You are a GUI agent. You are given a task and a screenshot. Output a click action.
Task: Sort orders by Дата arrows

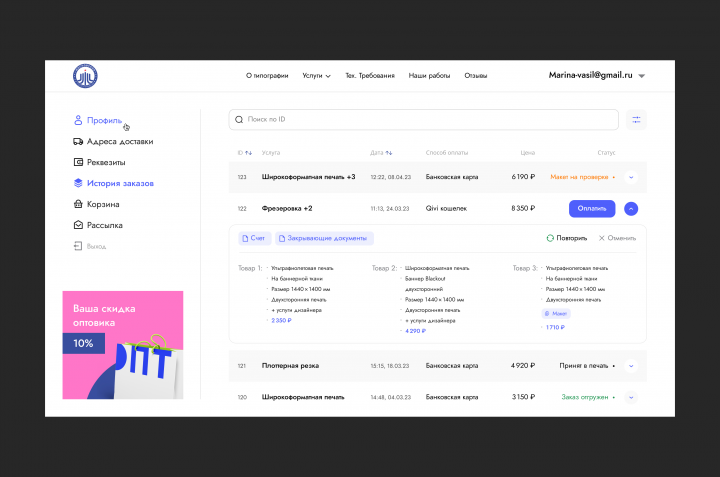pyautogui.click(x=389, y=153)
